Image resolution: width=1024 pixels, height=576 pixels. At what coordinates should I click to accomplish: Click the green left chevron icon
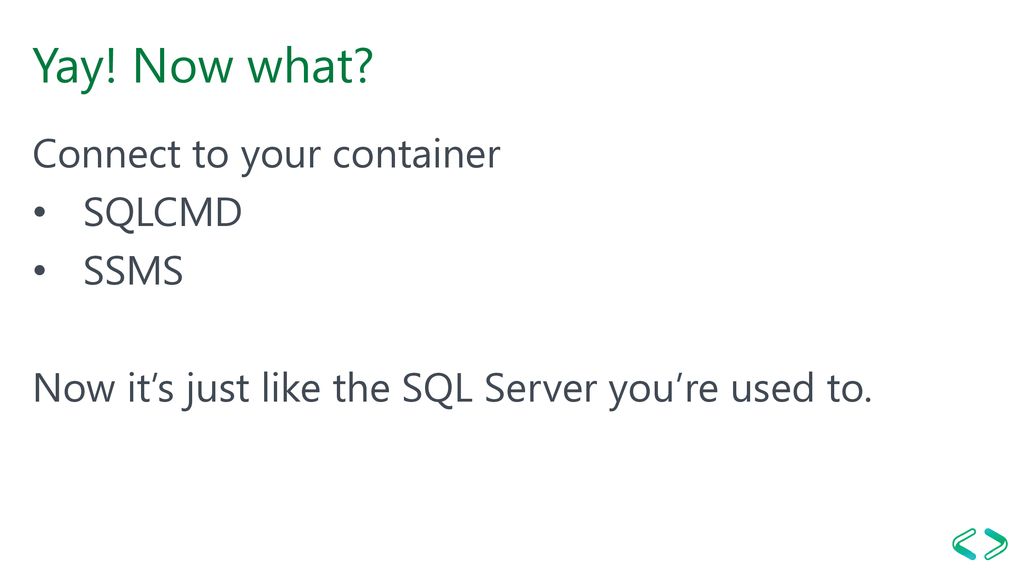coord(964,544)
